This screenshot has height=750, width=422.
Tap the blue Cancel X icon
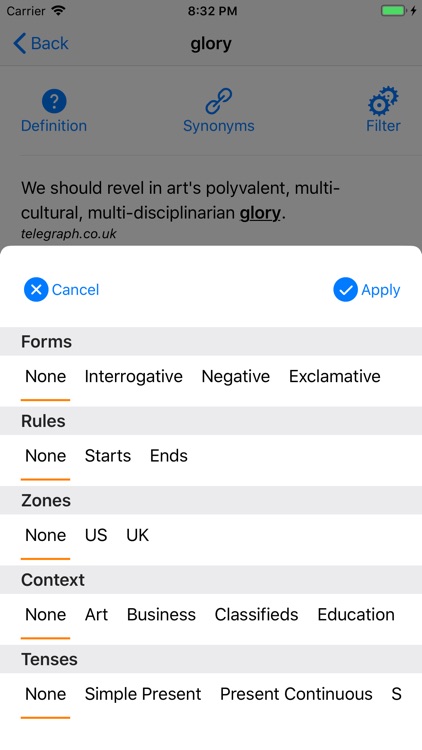click(x=36, y=289)
